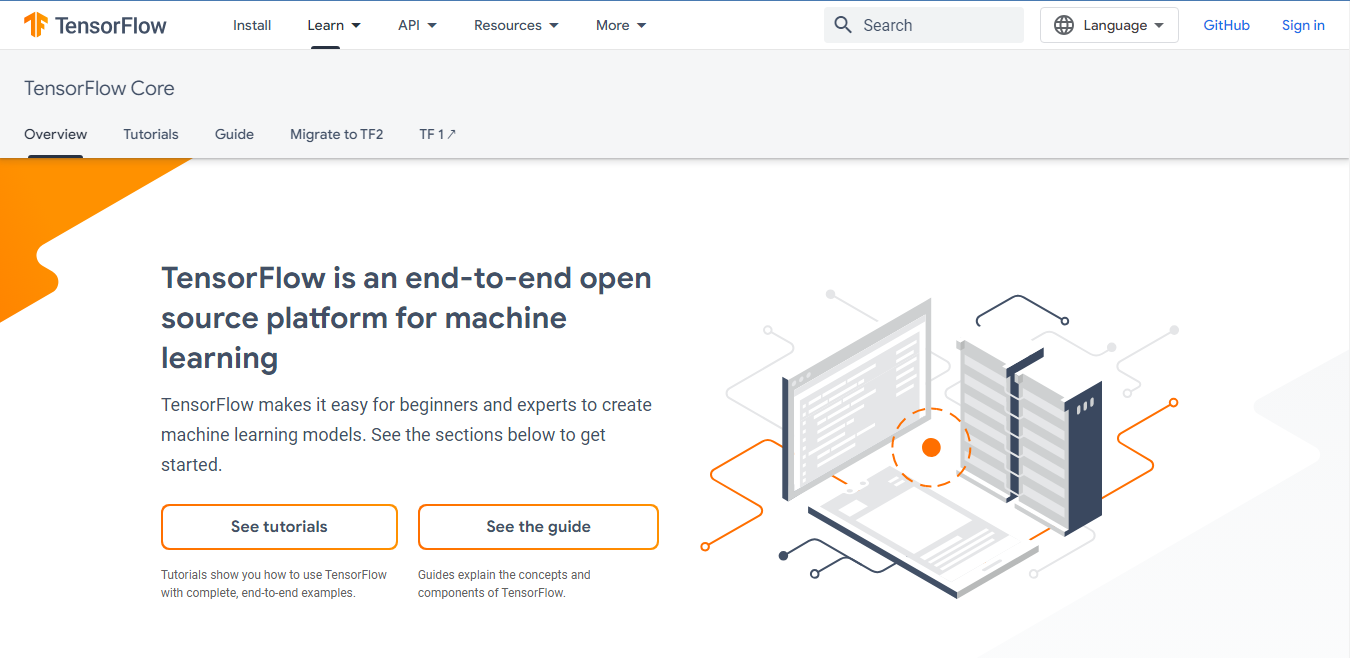Click the See the guide button

pyautogui.click(x=538, y=527)
